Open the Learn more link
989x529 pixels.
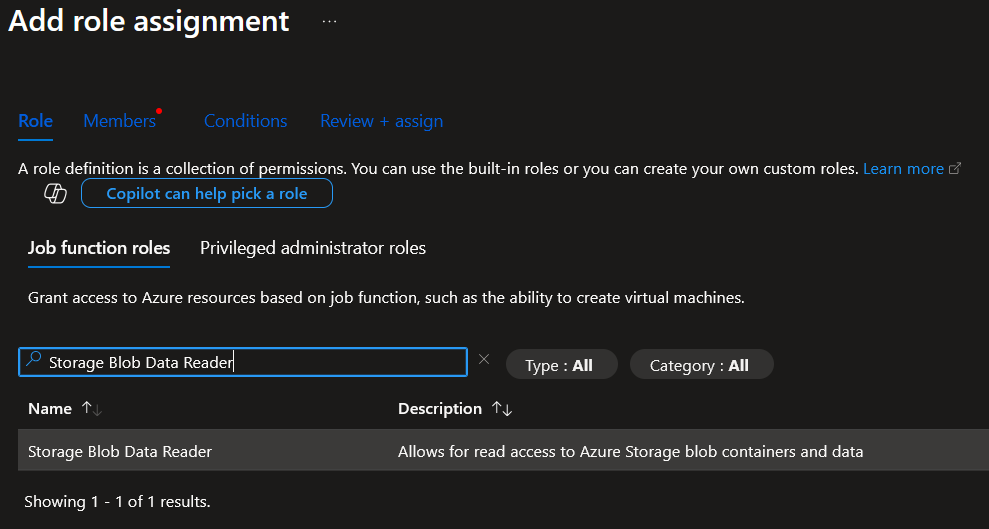(x=903, y=168)
